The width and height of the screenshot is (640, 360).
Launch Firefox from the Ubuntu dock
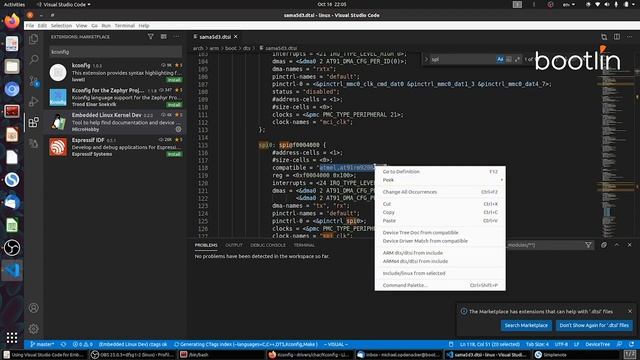pos(12,21)
